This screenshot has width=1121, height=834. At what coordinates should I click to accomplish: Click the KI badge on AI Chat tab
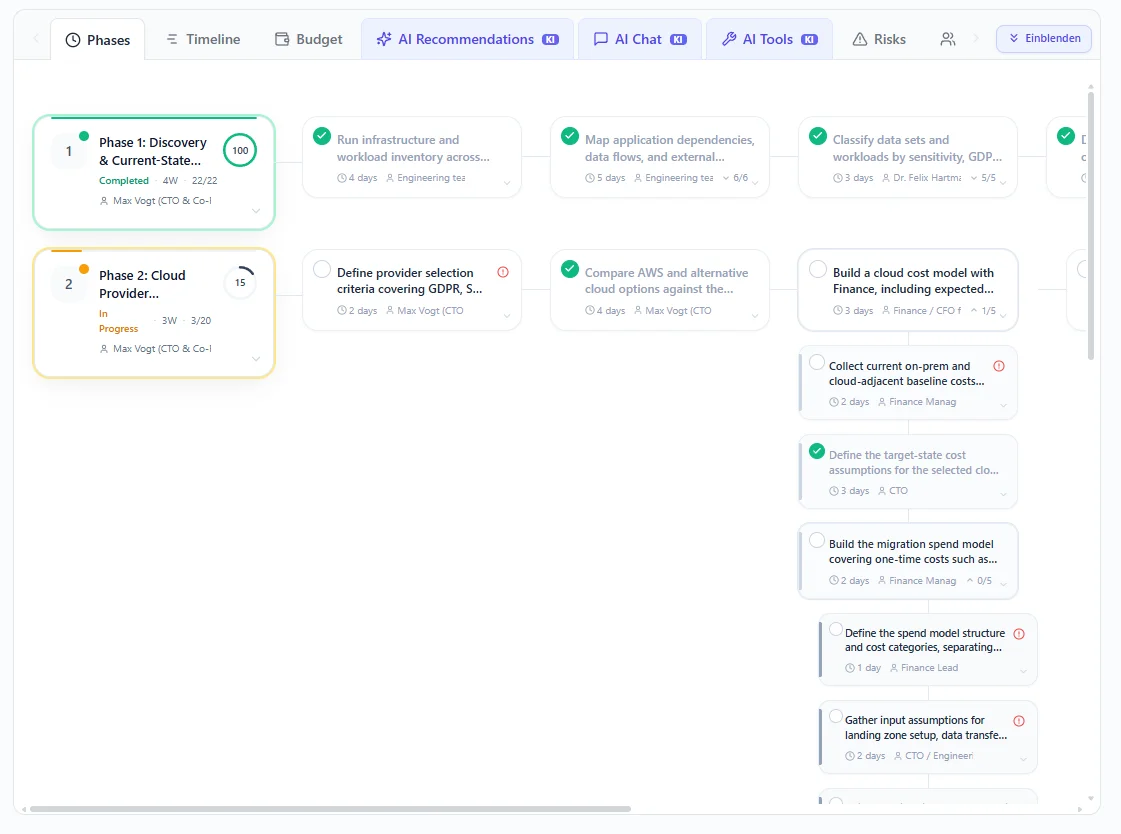point(678,40)
